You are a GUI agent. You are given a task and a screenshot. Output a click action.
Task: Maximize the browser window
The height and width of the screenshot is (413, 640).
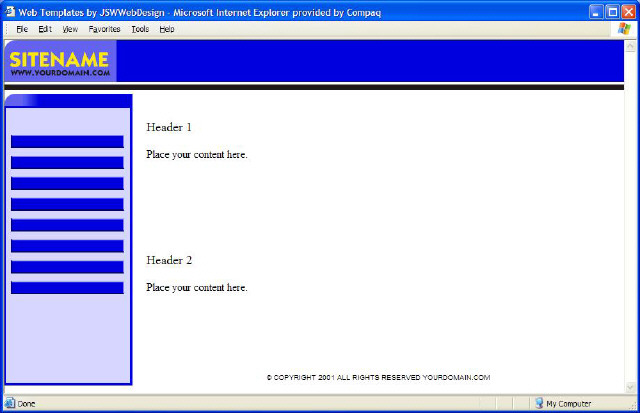612,11
